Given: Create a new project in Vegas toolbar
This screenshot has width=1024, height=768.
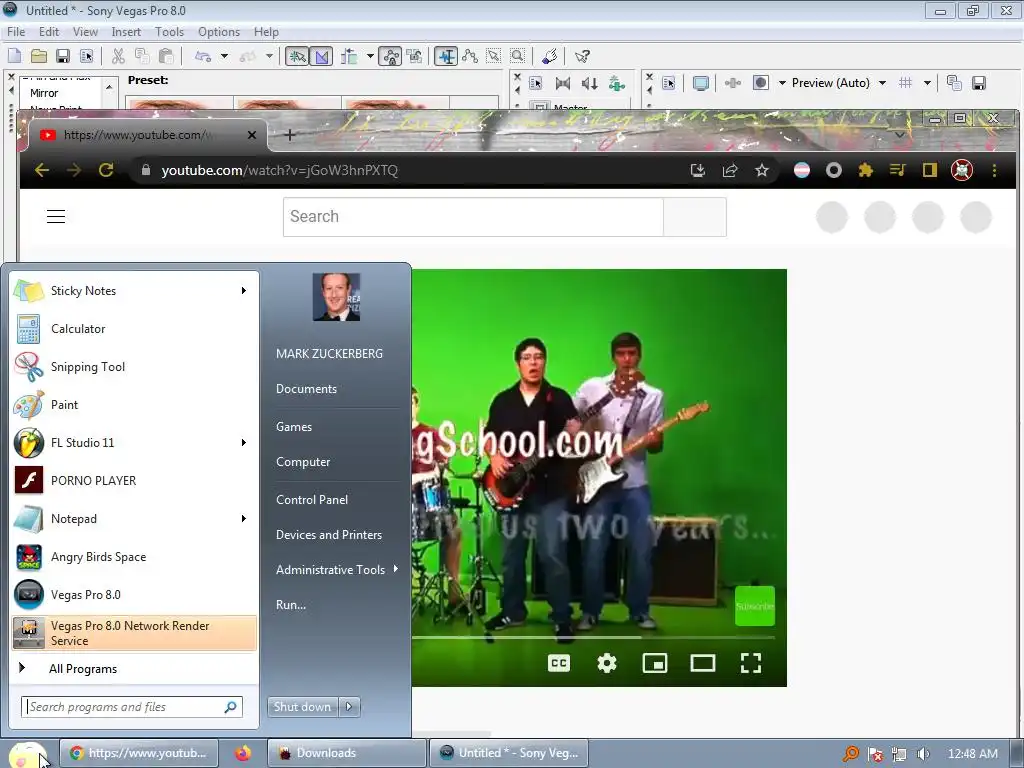Looking at the screenshot, I should coord(14,56).
